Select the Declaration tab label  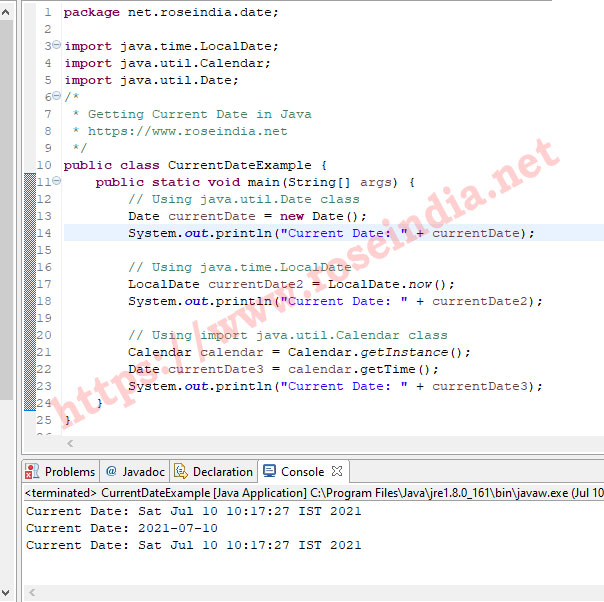pos(222,471)
